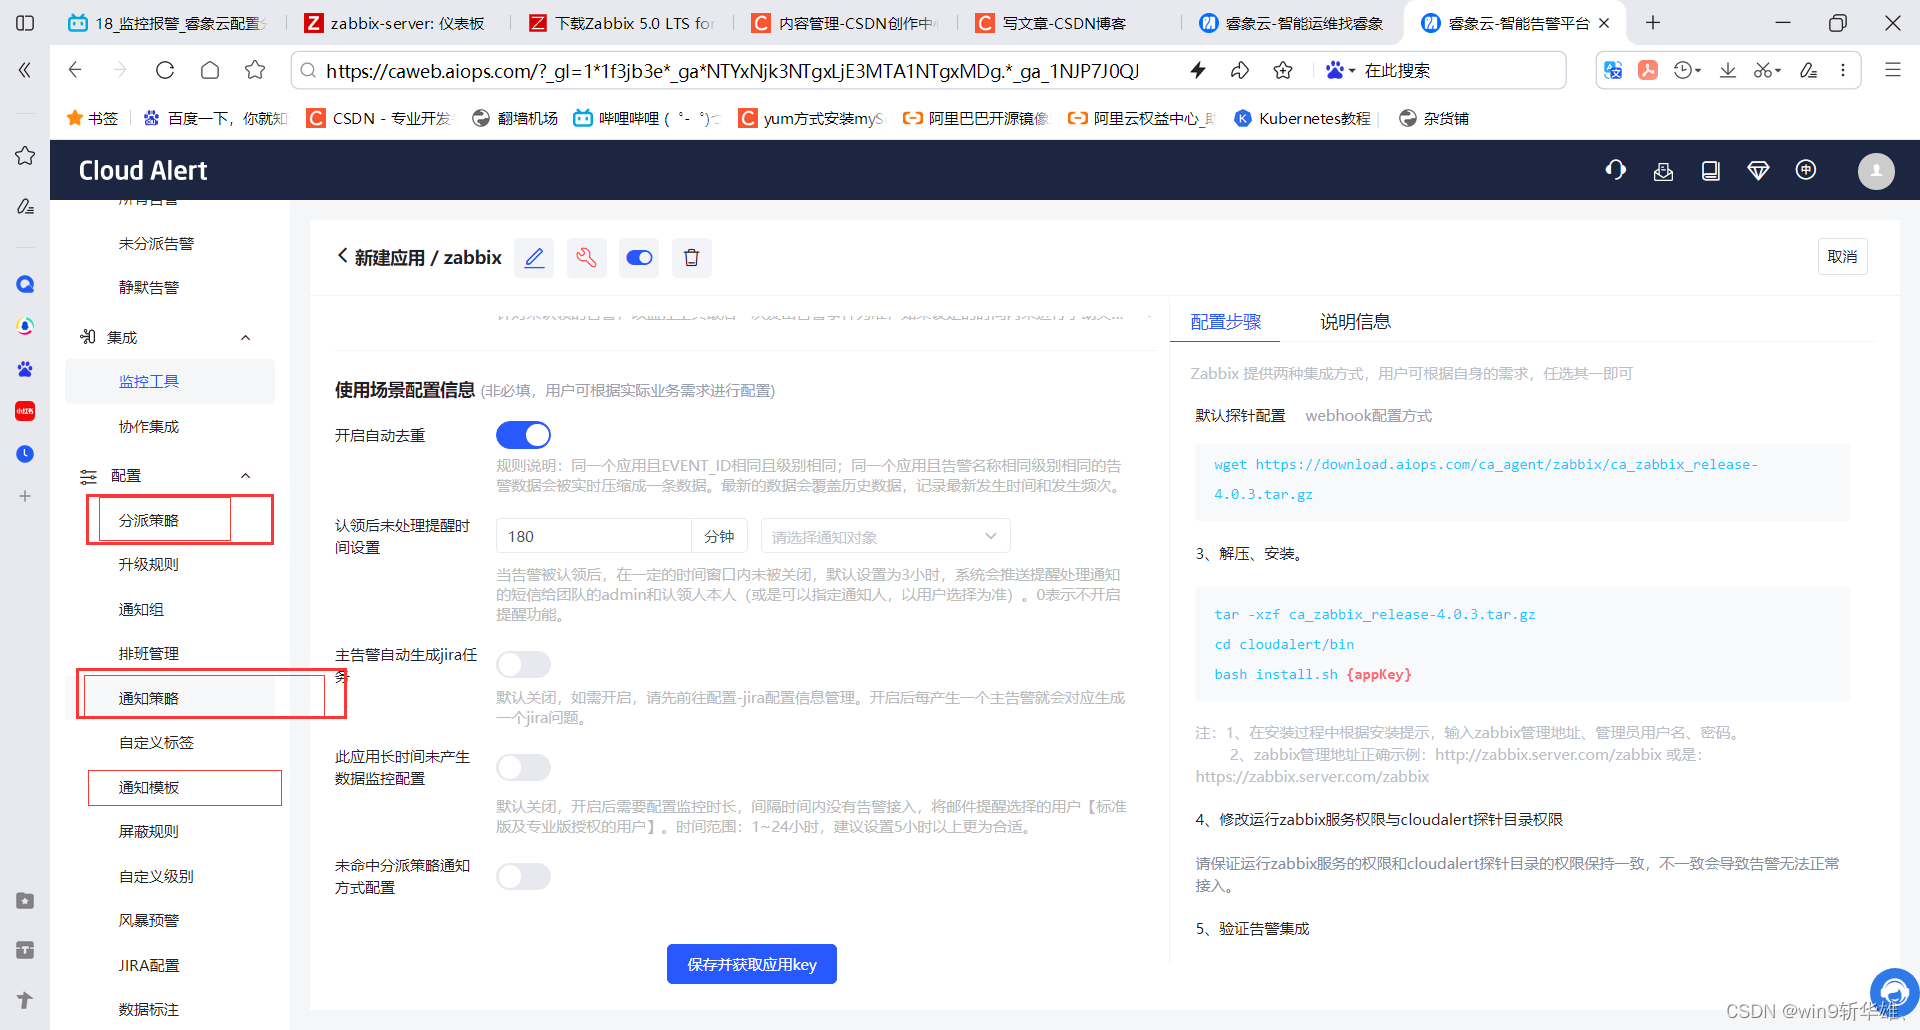Click the browser home icon

210,70
